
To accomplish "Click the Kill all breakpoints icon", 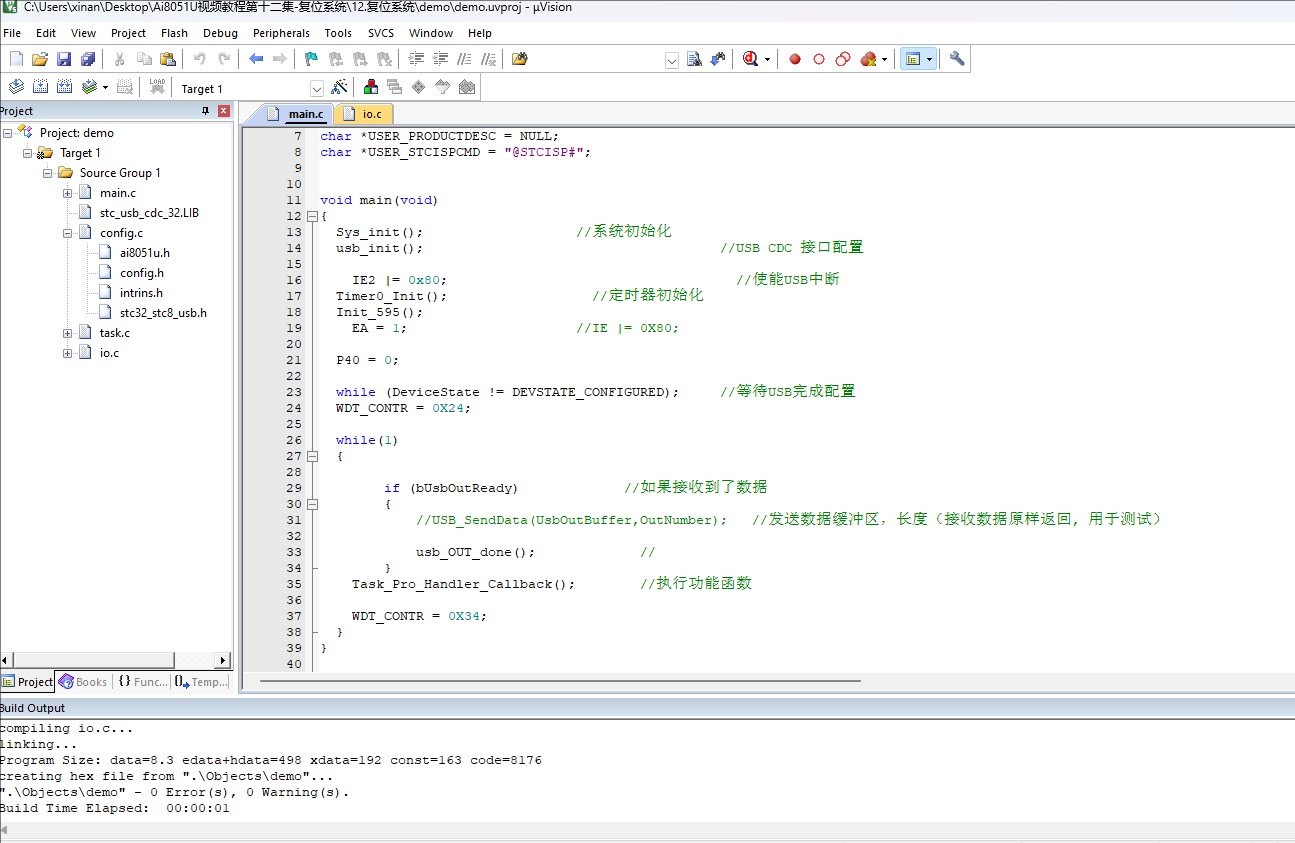I will pyautogui.click(x=868, y=59).
